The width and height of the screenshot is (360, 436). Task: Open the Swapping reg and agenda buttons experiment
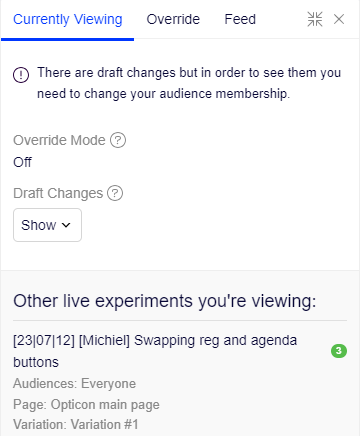(x=155, y=351)
